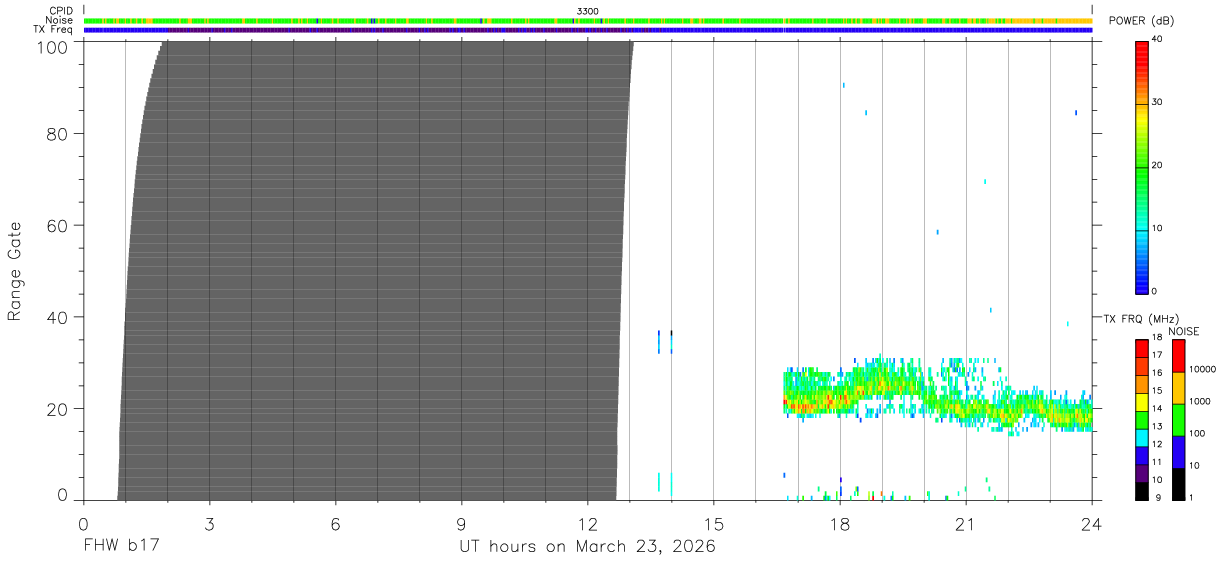Viewport: 1228px width, 567px height.
Task: Click the NOISE legend title
Action: point(1184,331)
